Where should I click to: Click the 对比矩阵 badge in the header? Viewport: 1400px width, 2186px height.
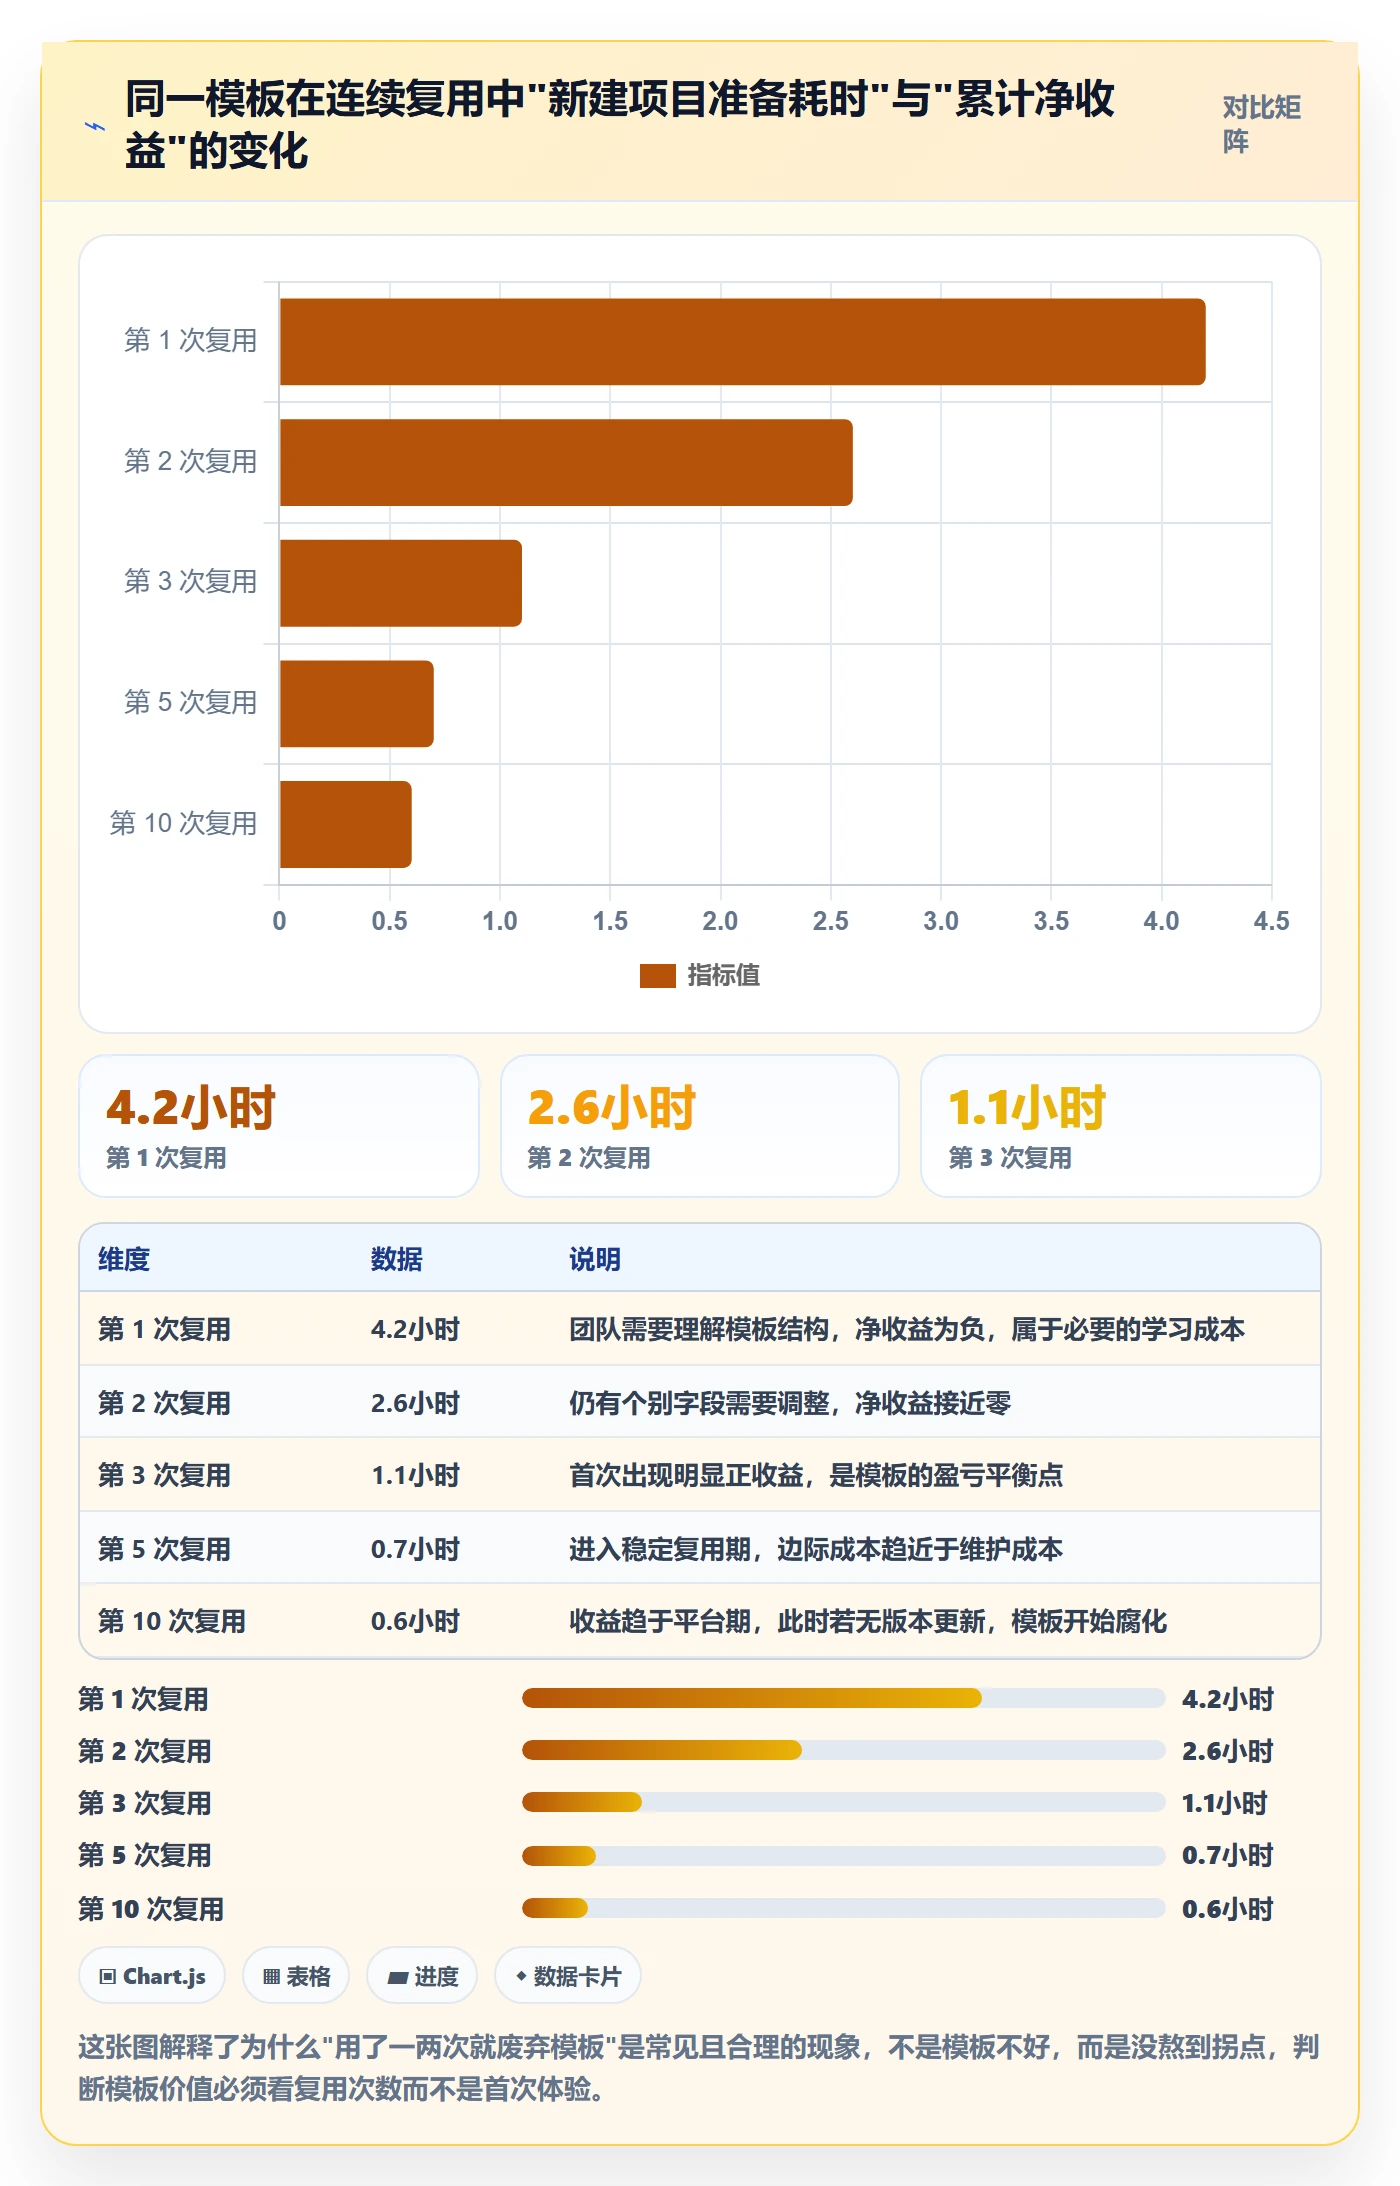[1262, 124]
